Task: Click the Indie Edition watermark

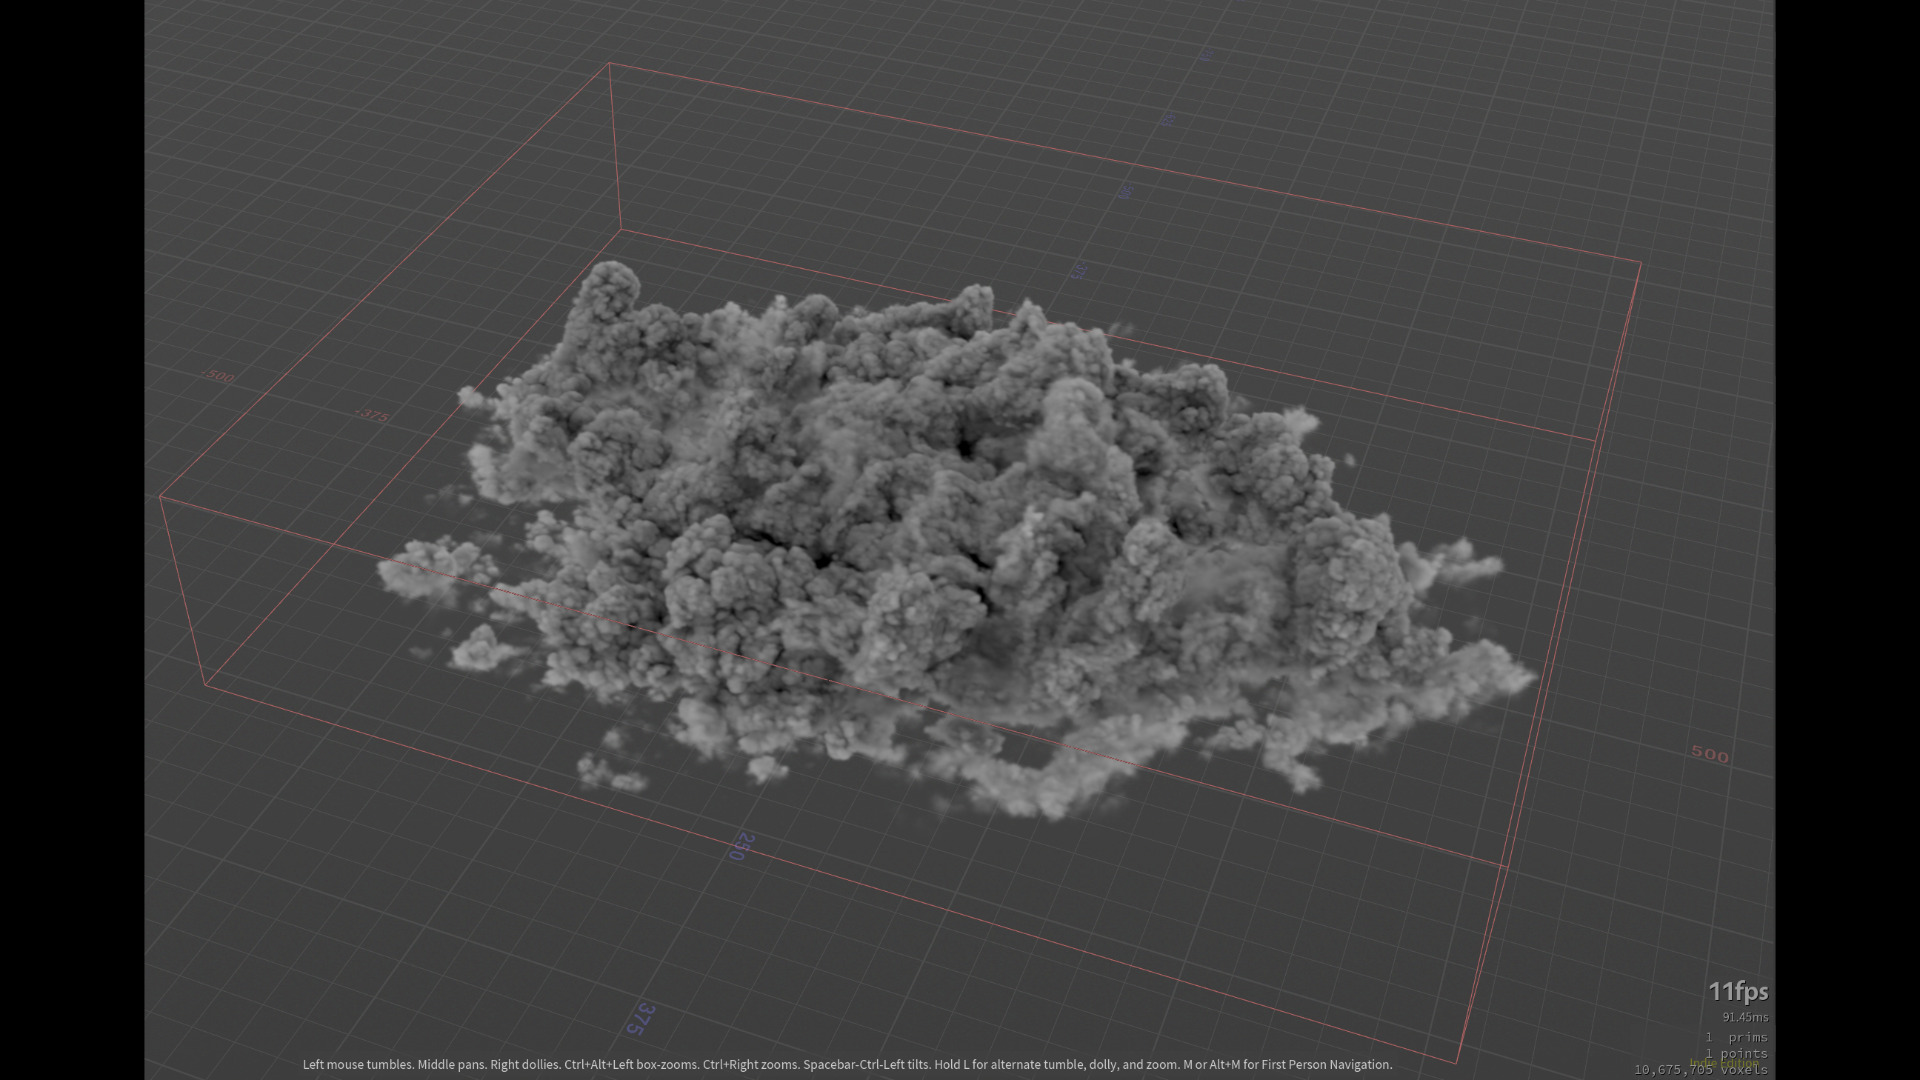Action: (1723, 1063)
